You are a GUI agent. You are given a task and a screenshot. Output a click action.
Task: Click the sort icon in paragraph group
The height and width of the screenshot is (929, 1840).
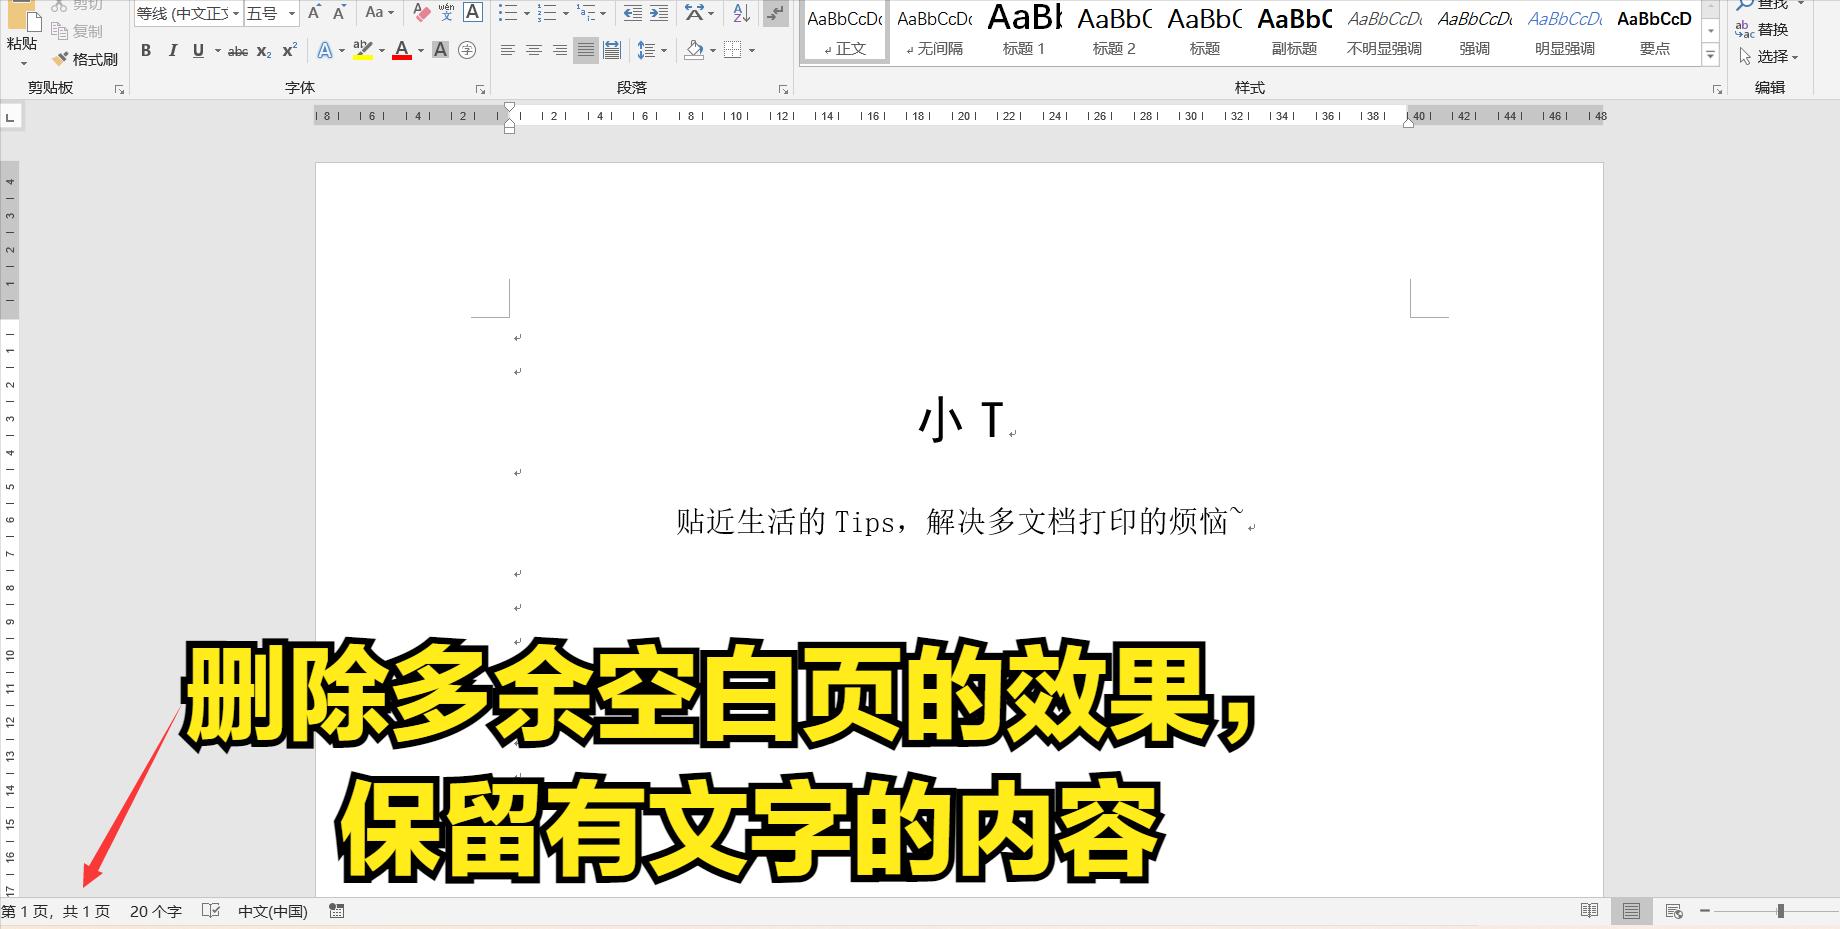click(738, 13)
